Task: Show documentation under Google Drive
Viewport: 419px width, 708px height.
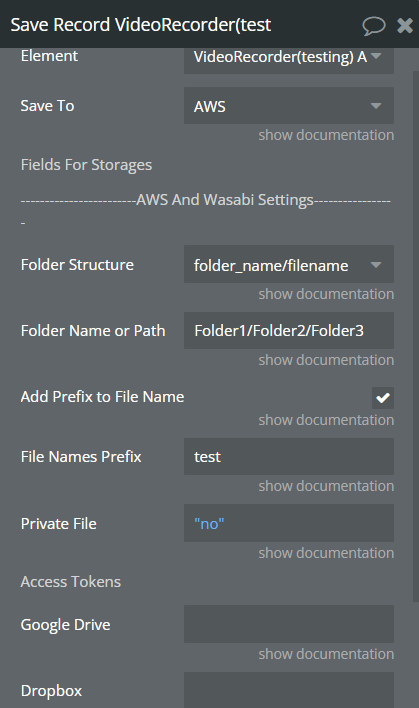Action: (326, 654)
